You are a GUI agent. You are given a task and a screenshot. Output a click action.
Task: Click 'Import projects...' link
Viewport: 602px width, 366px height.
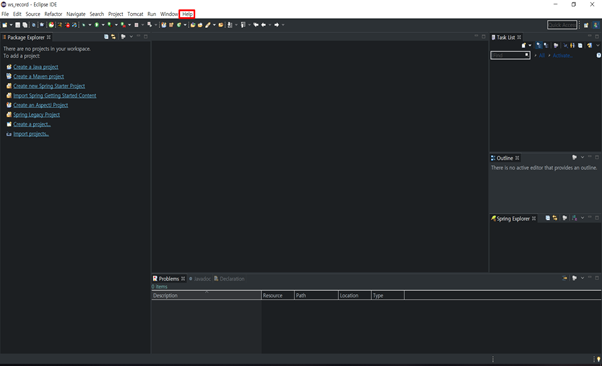pyautogui.click(x=31, y=134)
